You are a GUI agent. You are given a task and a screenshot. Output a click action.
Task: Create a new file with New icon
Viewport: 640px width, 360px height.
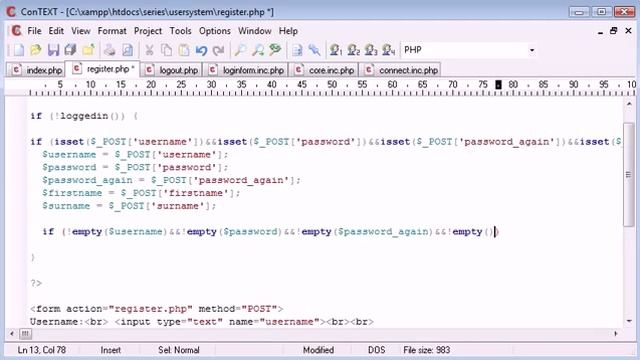tap(18, 50)
